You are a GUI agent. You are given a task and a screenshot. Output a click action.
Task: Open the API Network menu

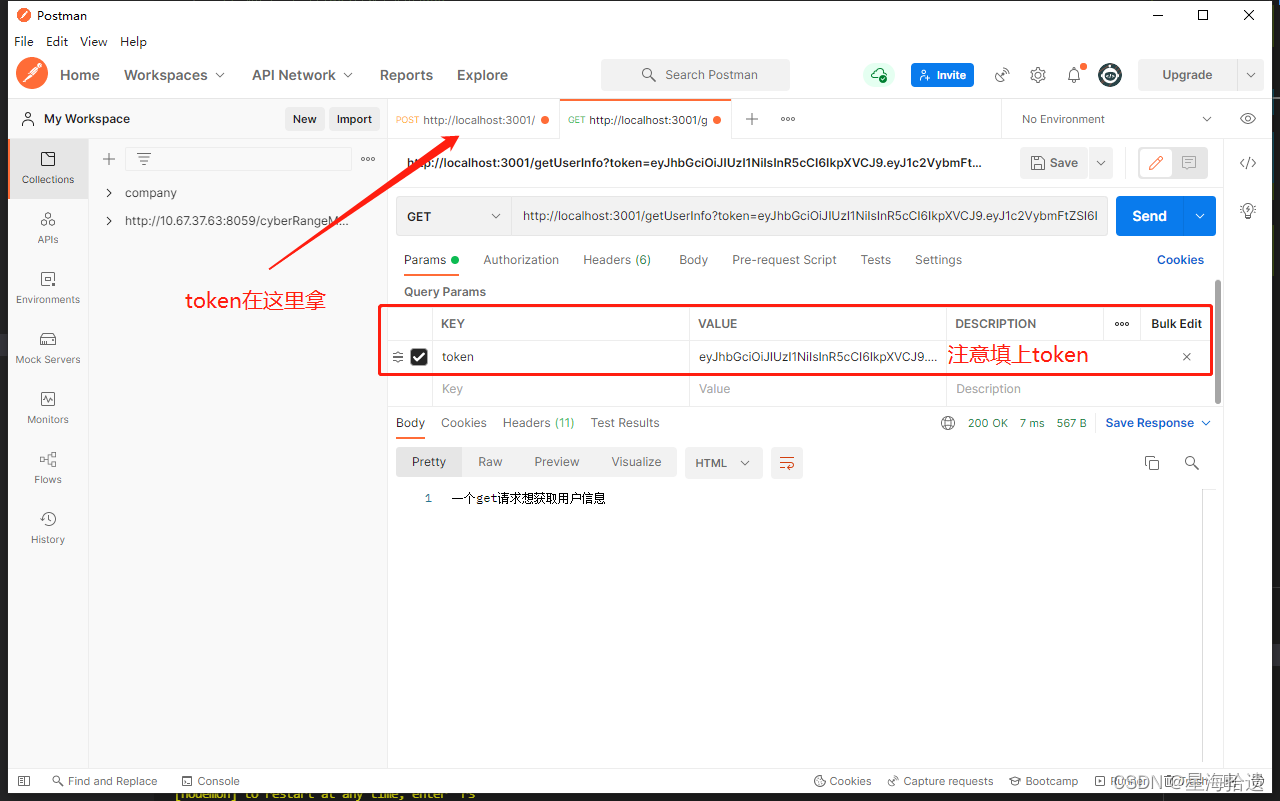(302, 75)
